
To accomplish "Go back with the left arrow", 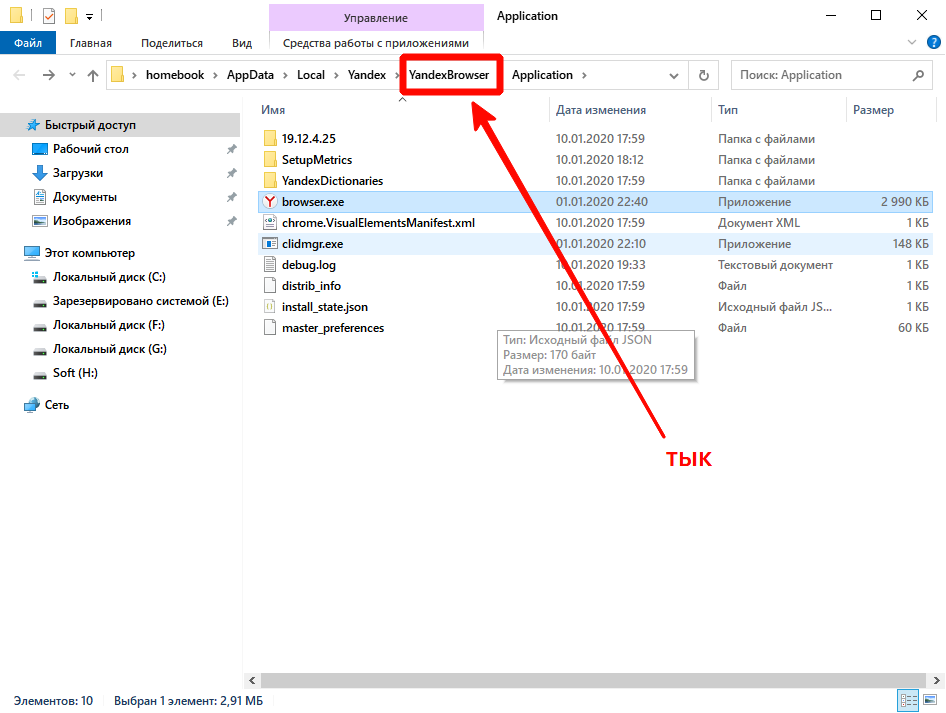I will (19, 75).
